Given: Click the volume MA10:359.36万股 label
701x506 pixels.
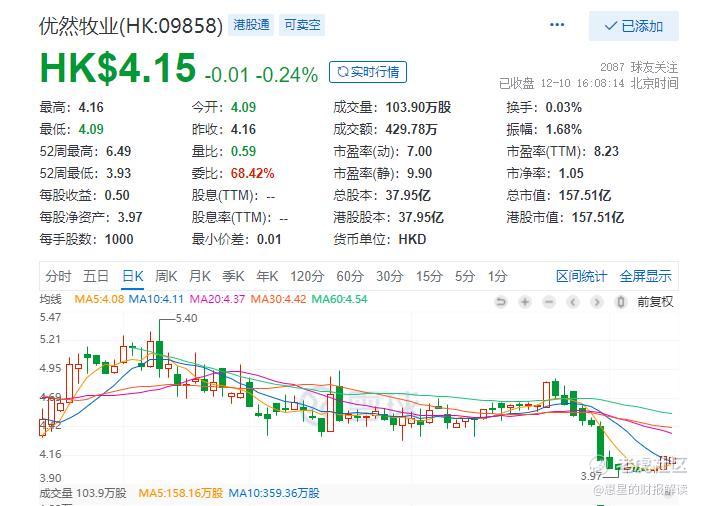Looking at the screenshot, I should tap(274, 493).
